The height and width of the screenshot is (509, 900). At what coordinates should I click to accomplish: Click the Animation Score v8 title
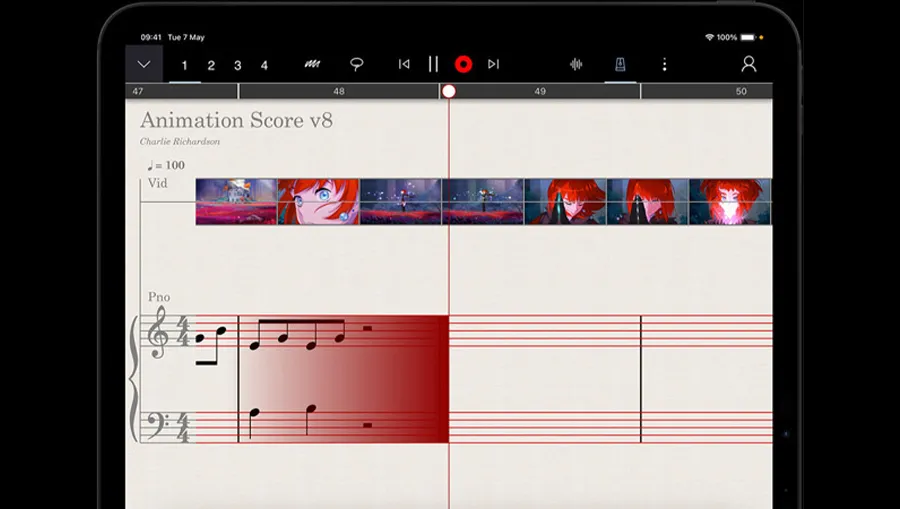236,121
